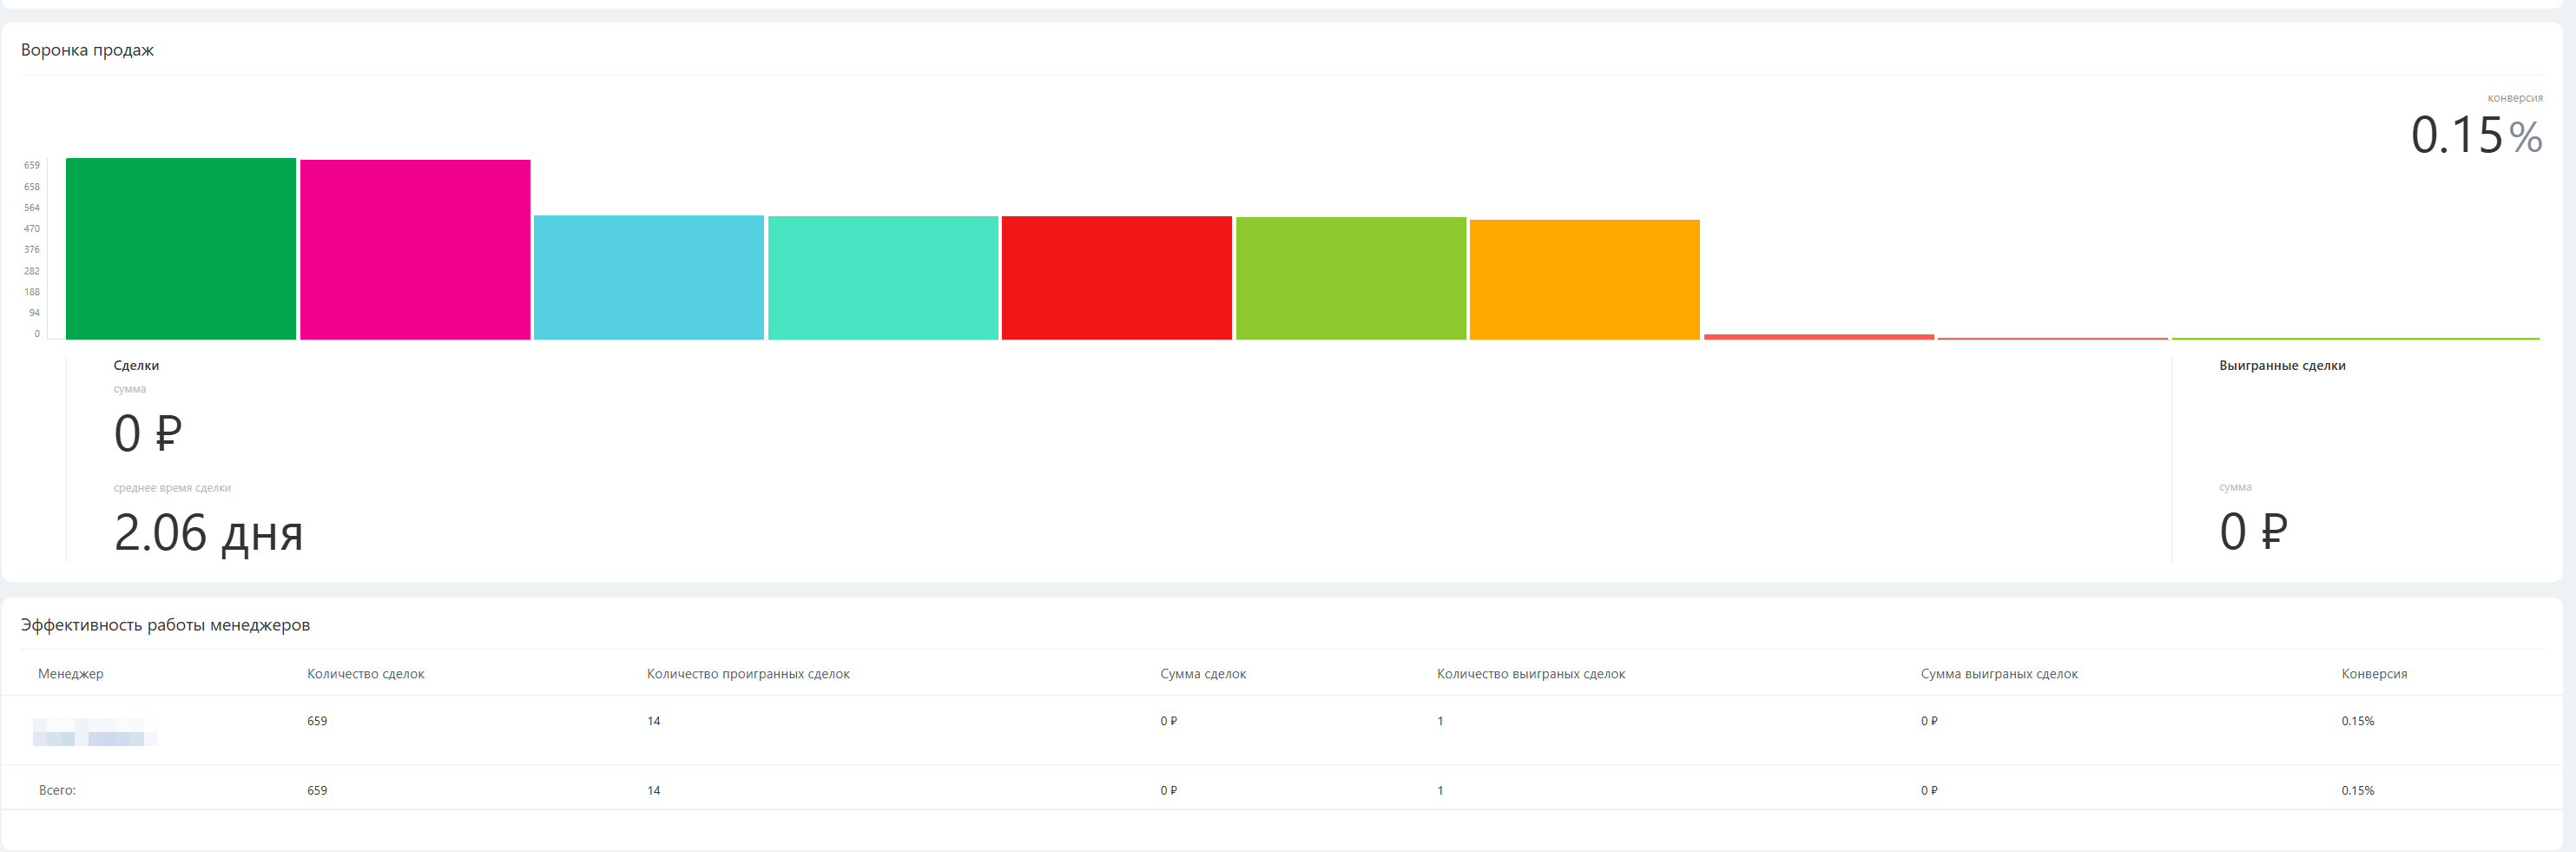
Task: Click the 'конверсия' label above percentage
Action: [2515, 98]
